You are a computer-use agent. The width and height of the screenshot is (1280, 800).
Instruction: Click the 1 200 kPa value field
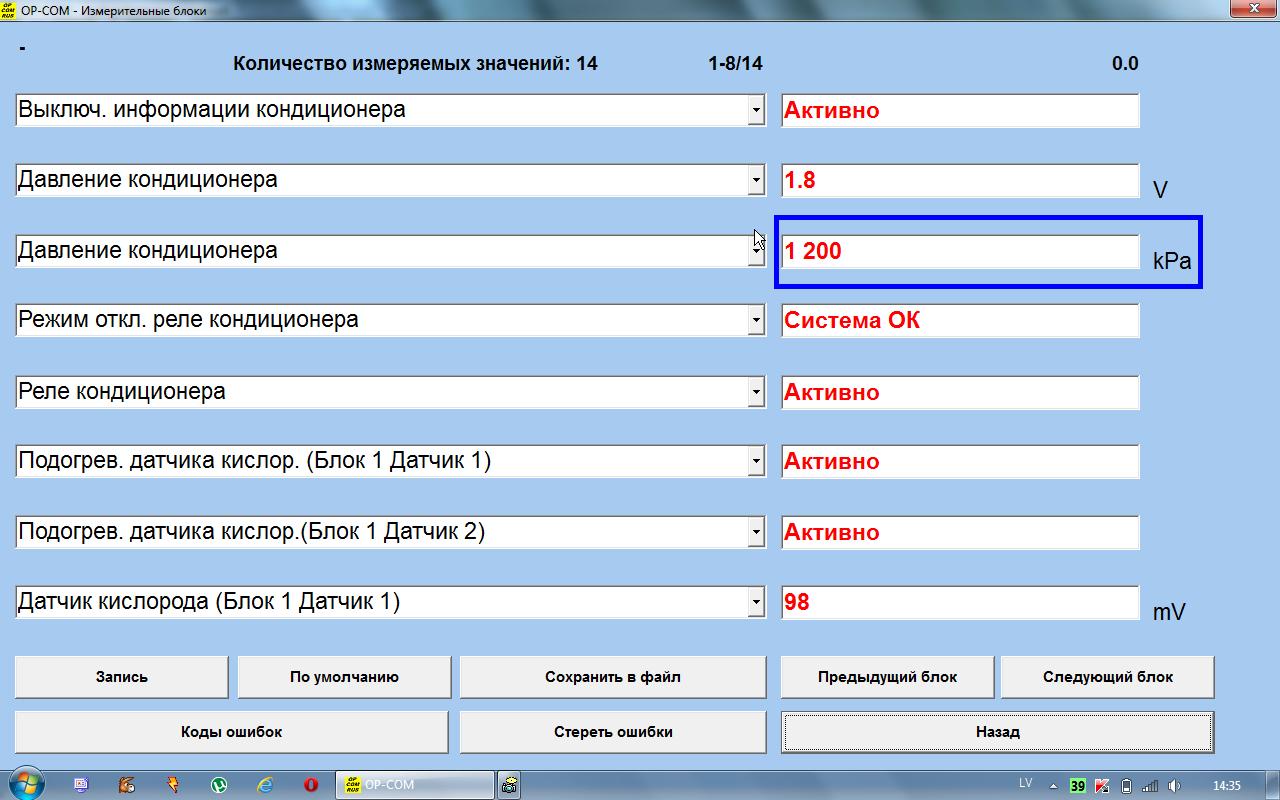pyautogui.click(x=959, y=251)
